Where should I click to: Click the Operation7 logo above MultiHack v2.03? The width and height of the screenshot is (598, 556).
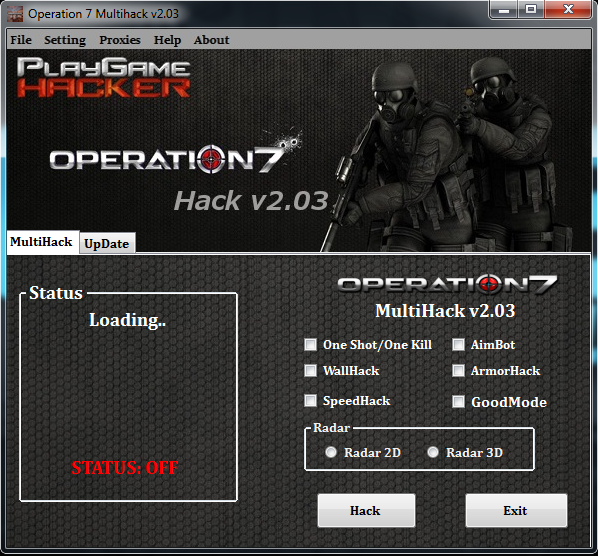pyautogui.click(x=447, y=284)
